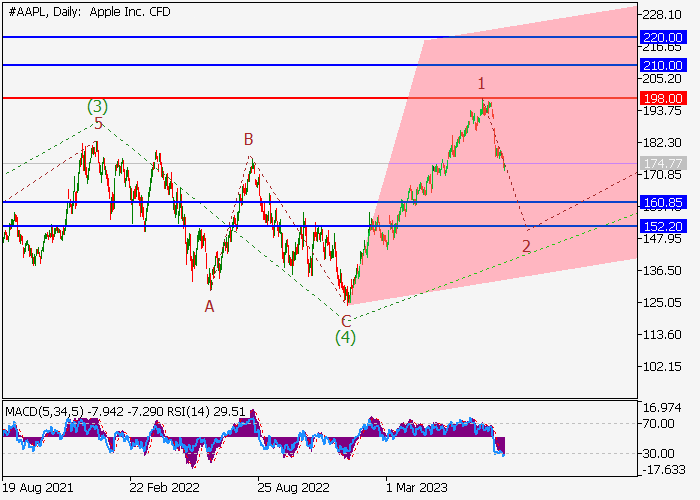Click the wave label 1 near the peak
The height and width of the screenshot is (500, 700).
click(x=481, y=83)
